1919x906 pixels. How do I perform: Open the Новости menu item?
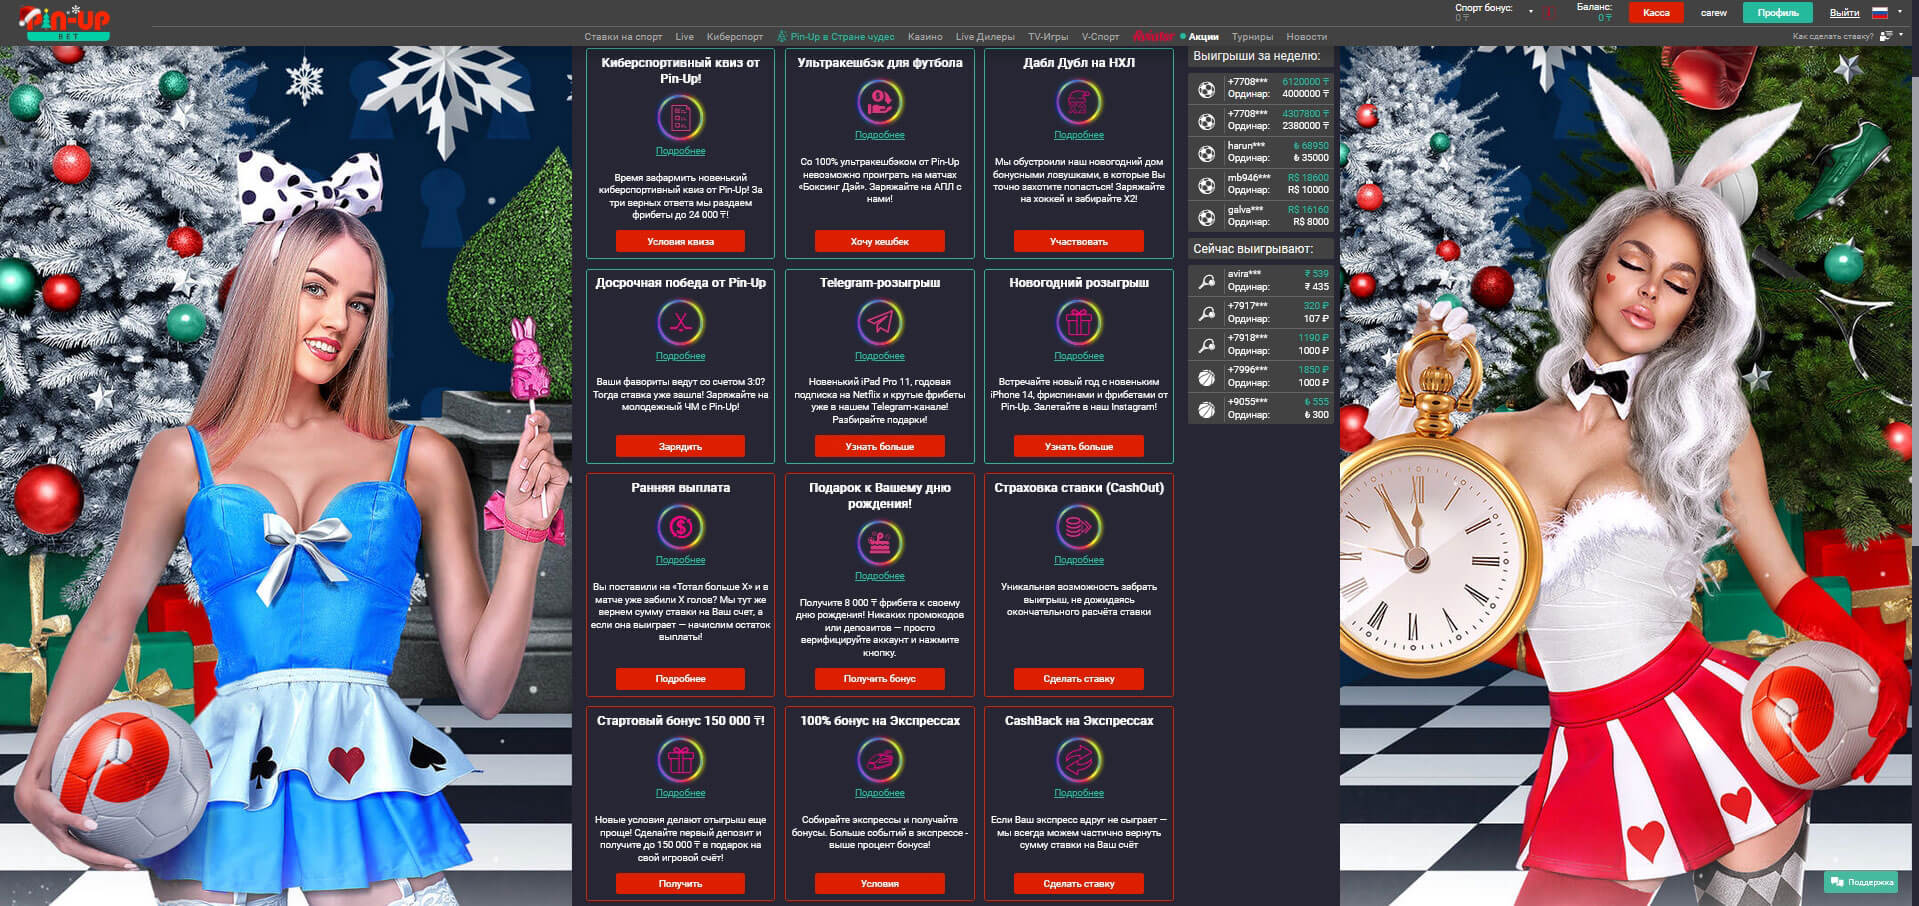pos(1306,37)
